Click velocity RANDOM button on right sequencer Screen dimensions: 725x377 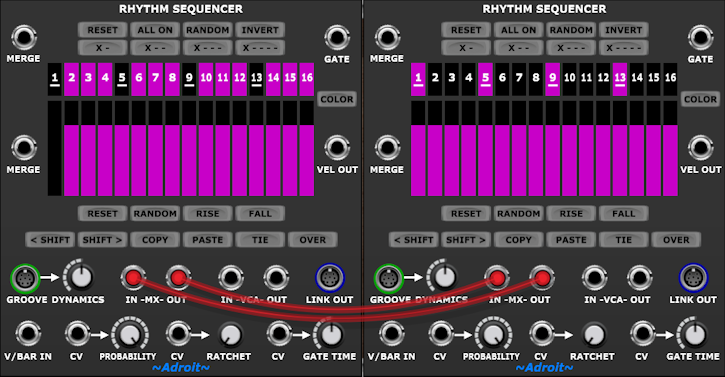point(518,214)
